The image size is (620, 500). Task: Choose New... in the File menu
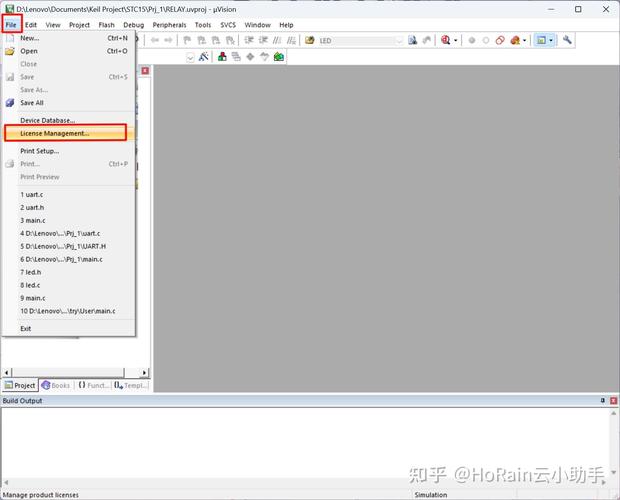tap(69, 38)
